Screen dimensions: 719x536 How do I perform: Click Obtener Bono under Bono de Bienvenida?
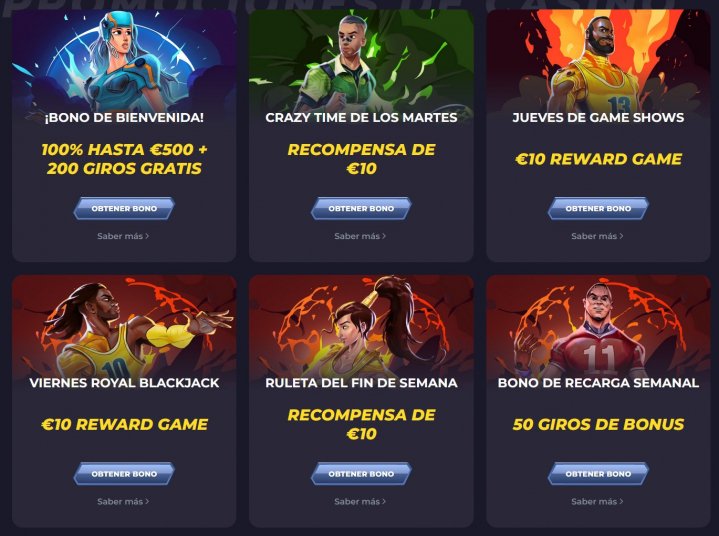(x=124, y=208)
